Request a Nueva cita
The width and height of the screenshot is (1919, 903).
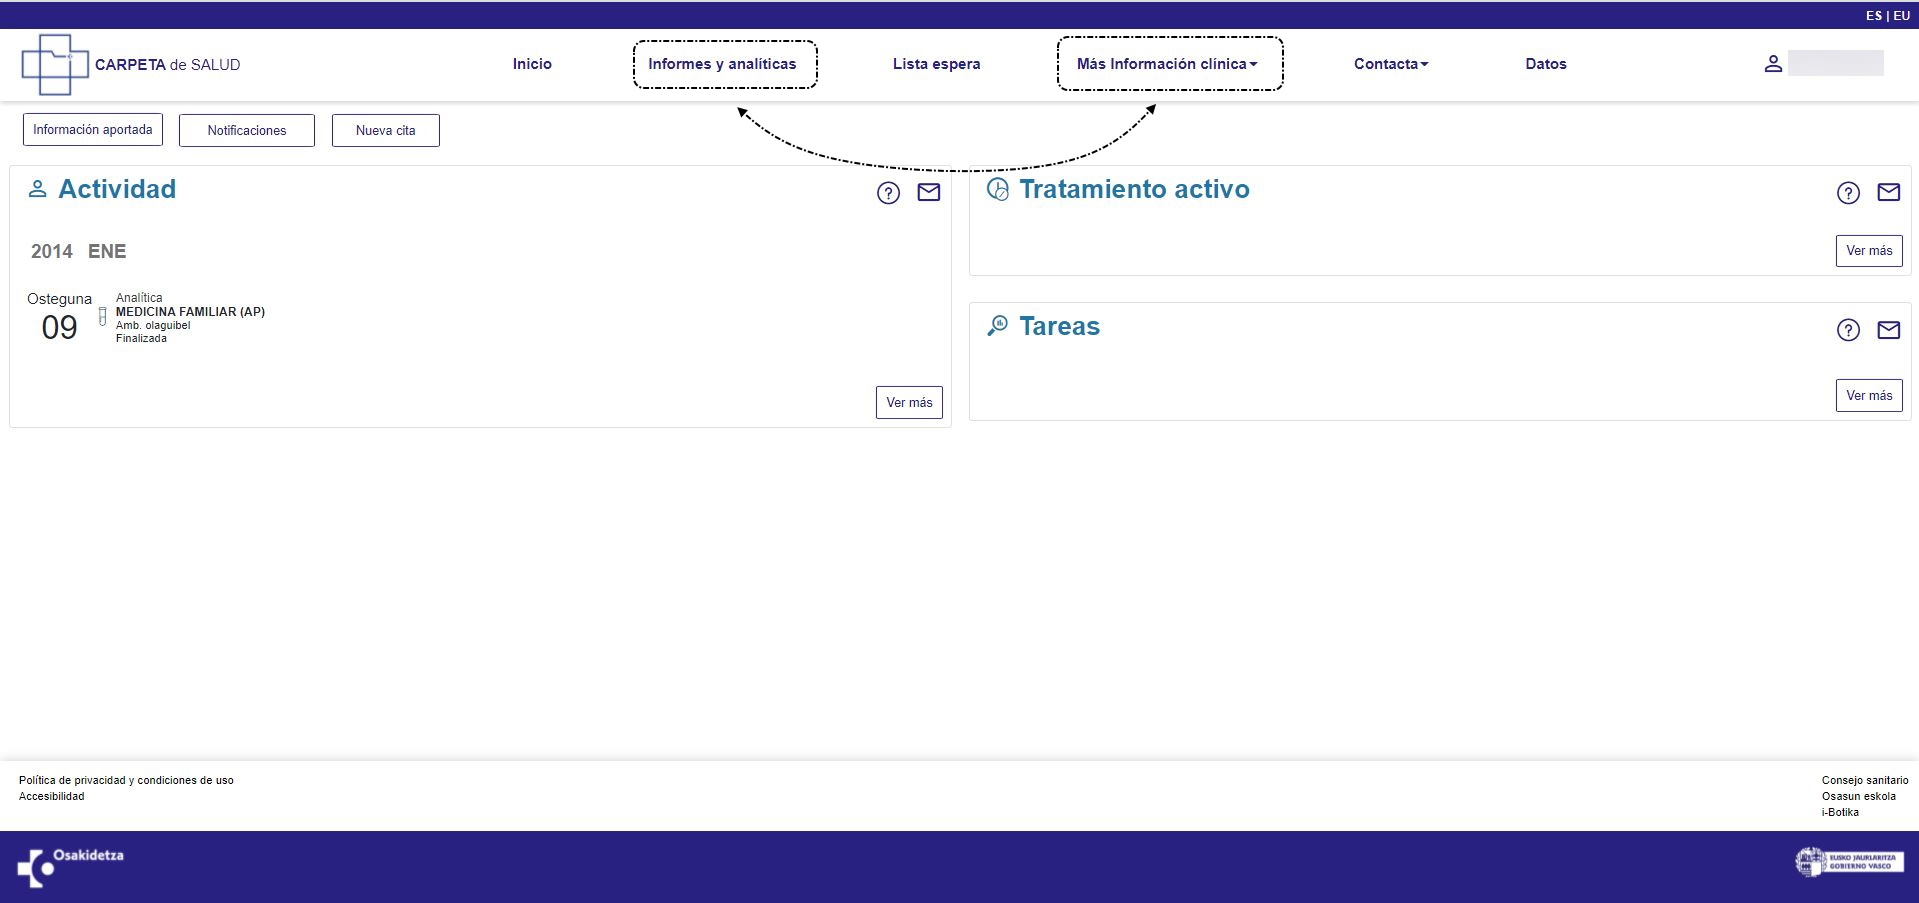(386, 130)
